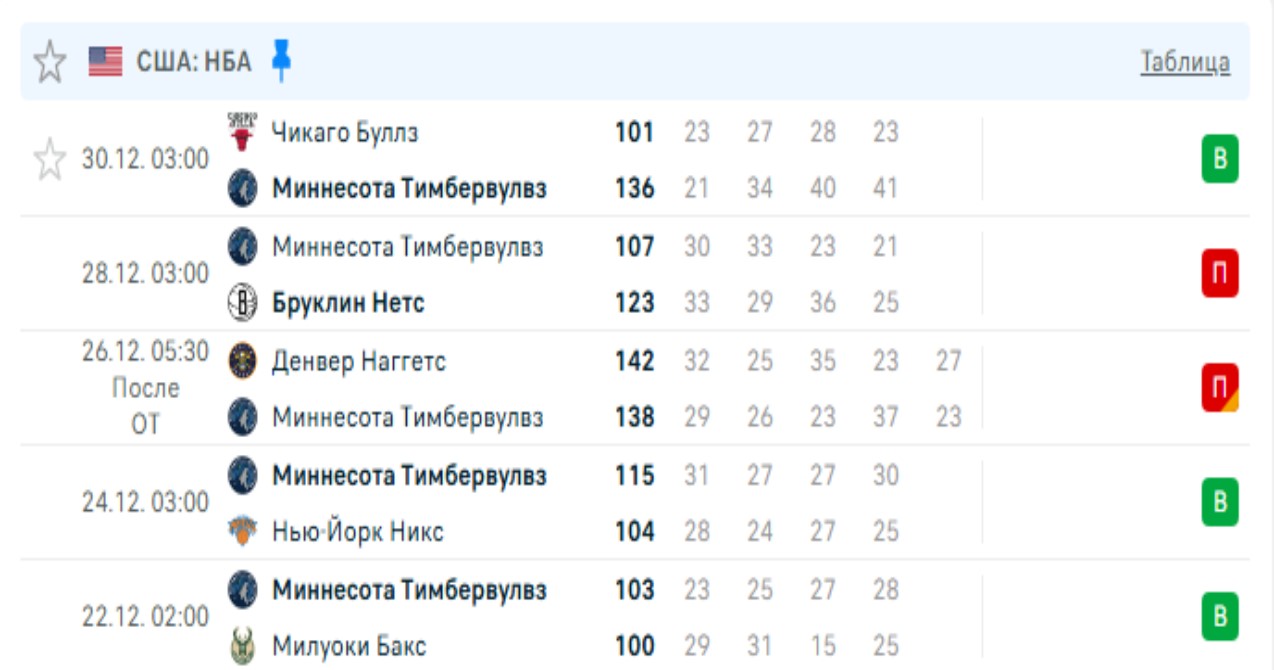Click the Milwaukee Bucks team logo
The height and width of the screenshot is (670, 1274).
click(242, 646)
